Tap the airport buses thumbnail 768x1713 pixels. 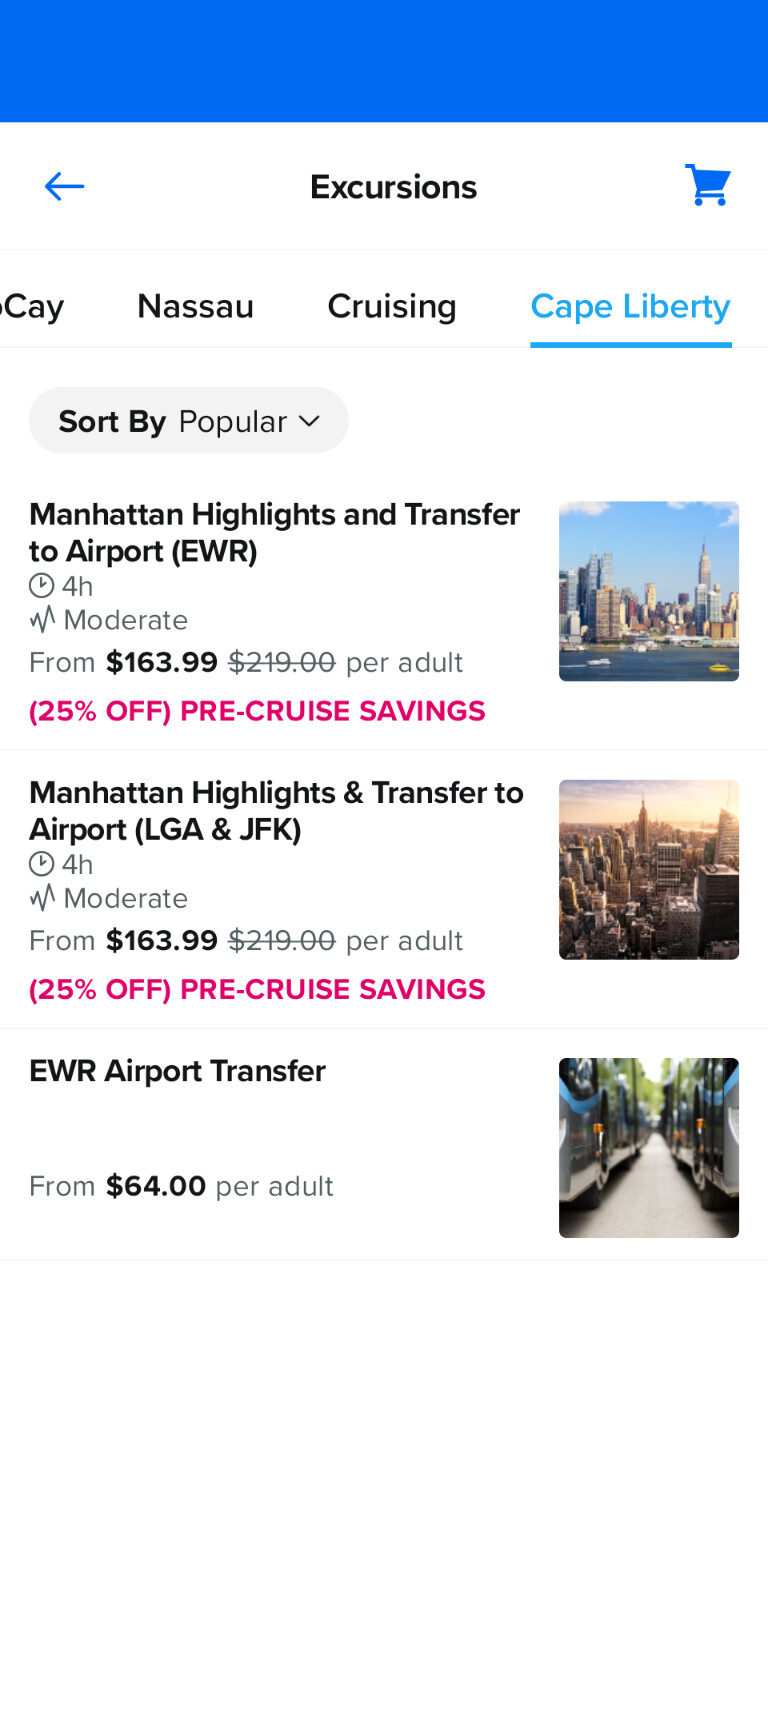point(649,1147)
